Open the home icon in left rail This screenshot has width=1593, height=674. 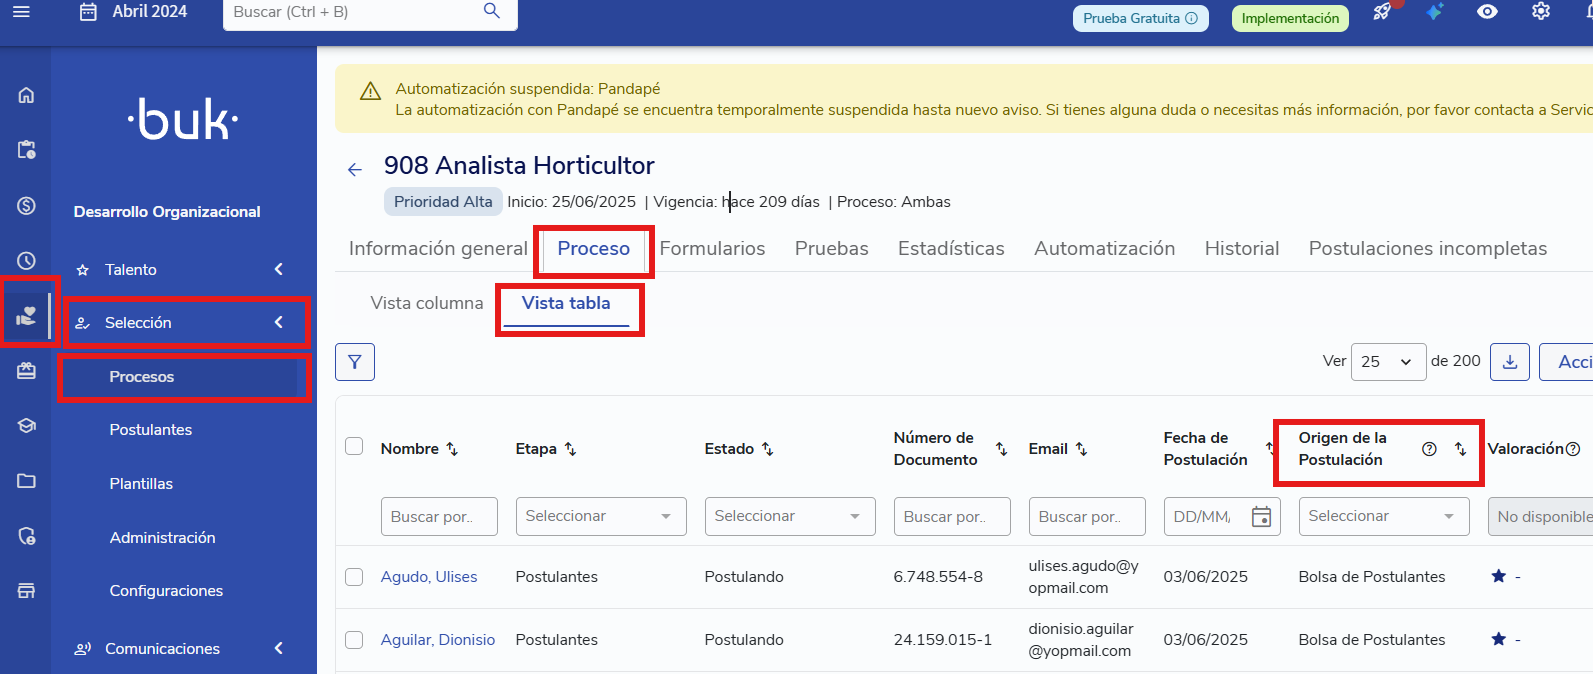(27, 96)
